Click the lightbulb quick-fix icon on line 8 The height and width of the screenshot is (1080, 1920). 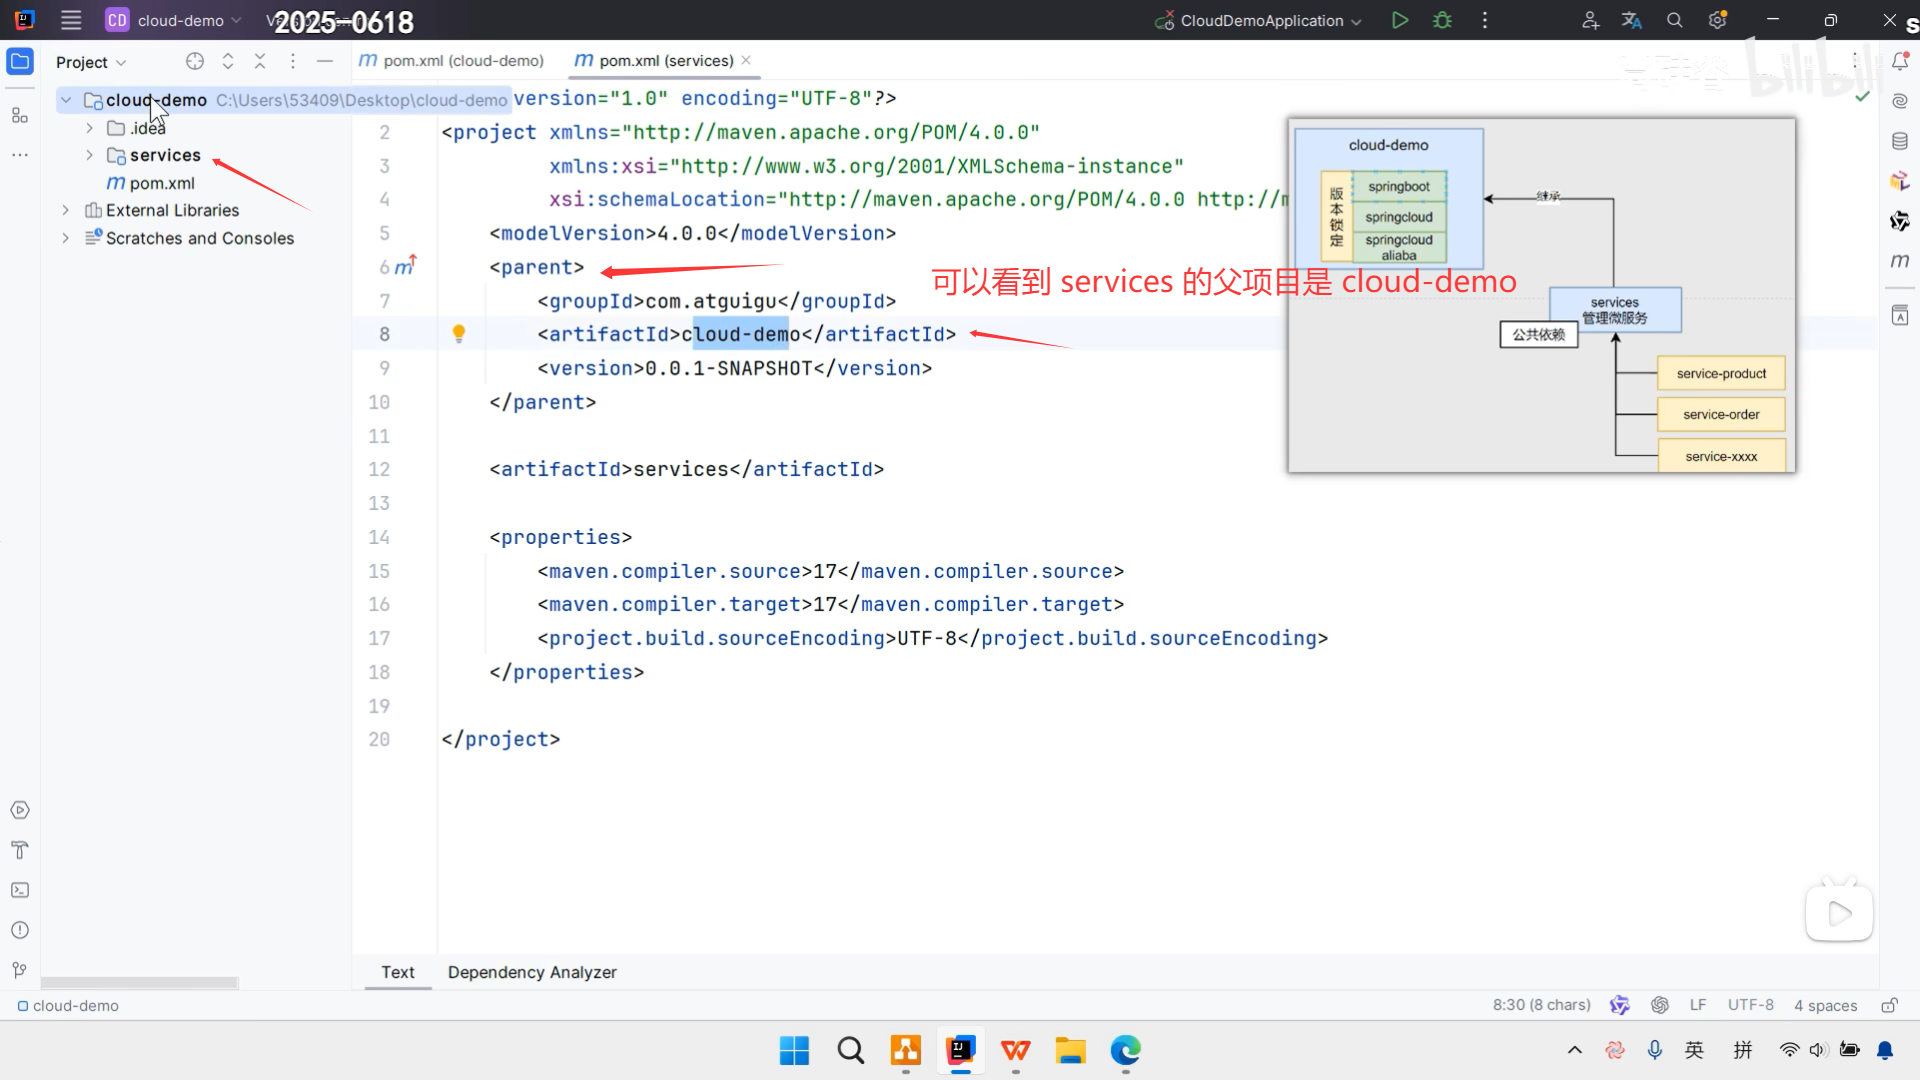click(x=459, y=333)
